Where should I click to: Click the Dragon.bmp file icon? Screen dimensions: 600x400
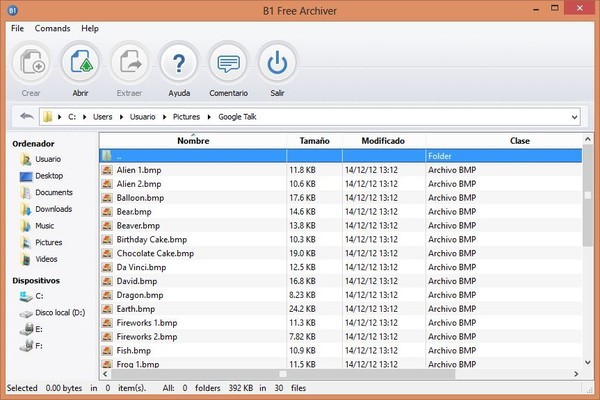(107, 295)
